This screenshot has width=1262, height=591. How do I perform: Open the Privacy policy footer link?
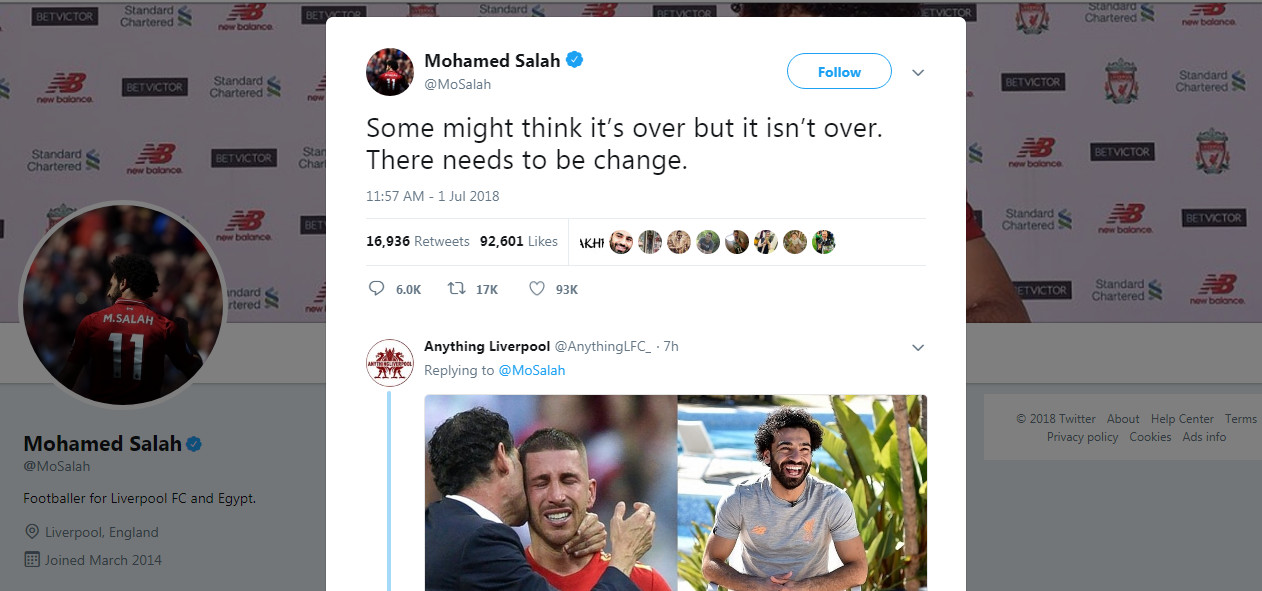point(1083,437)
